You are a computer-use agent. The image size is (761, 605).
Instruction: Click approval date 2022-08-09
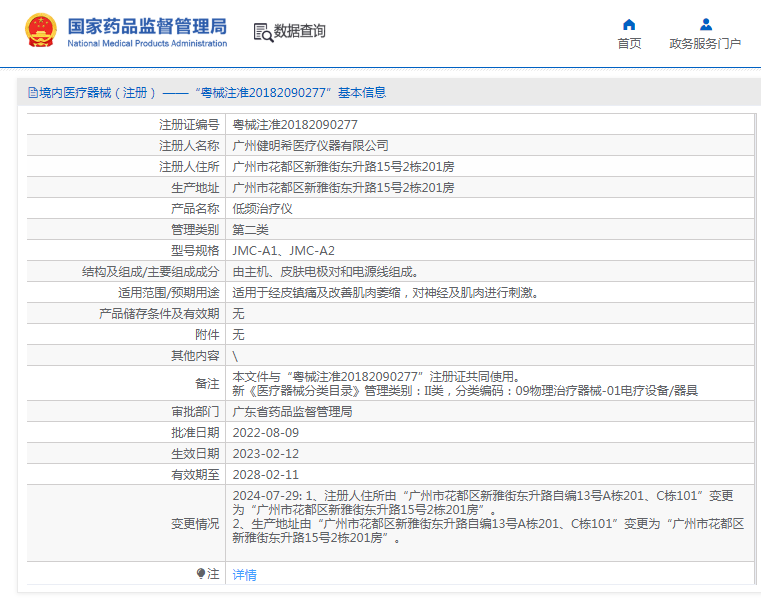coord(265,433)
